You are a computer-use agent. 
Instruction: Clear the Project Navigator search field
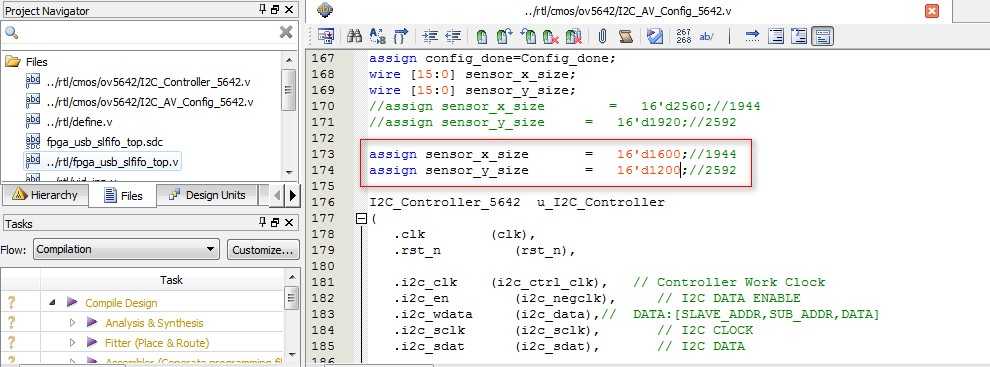pos(286,32)
